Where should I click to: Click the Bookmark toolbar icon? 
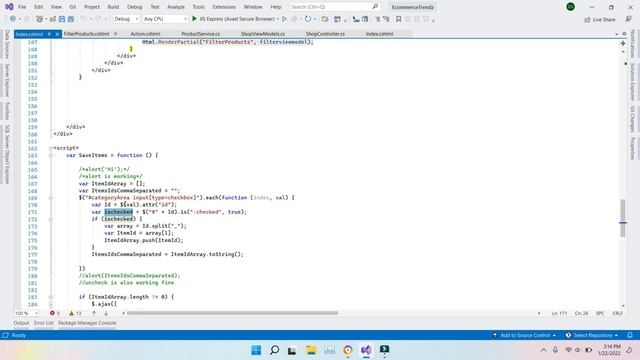pyautogui.click(x=399, y=19)
